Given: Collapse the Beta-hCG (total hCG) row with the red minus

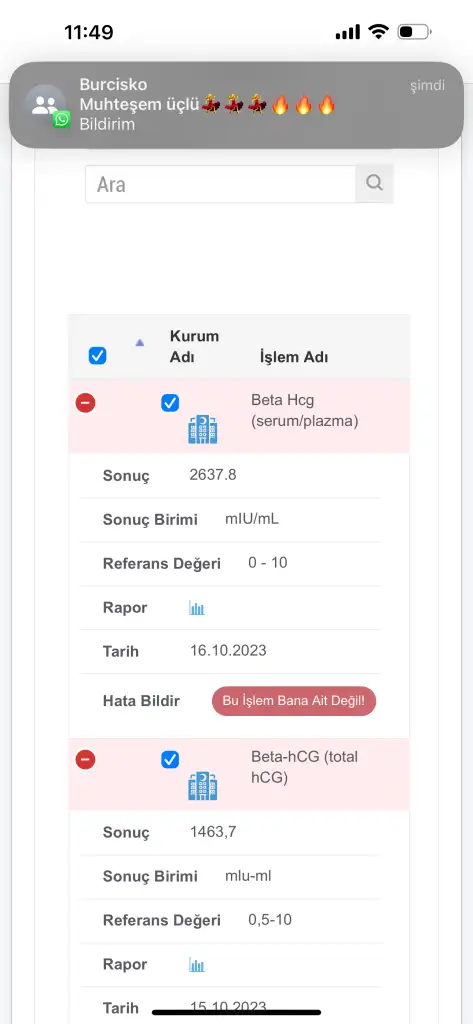Looking at the screenshot, I should click(86, 760).
